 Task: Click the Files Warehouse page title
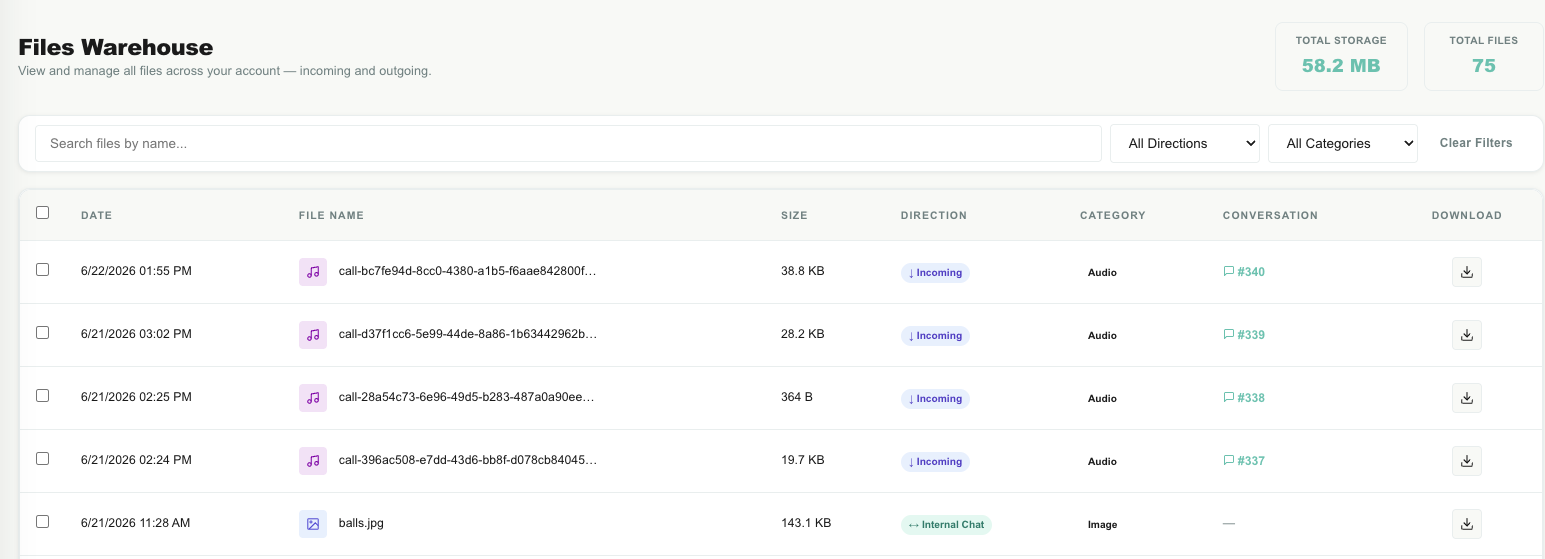click(x=116, y=47)
